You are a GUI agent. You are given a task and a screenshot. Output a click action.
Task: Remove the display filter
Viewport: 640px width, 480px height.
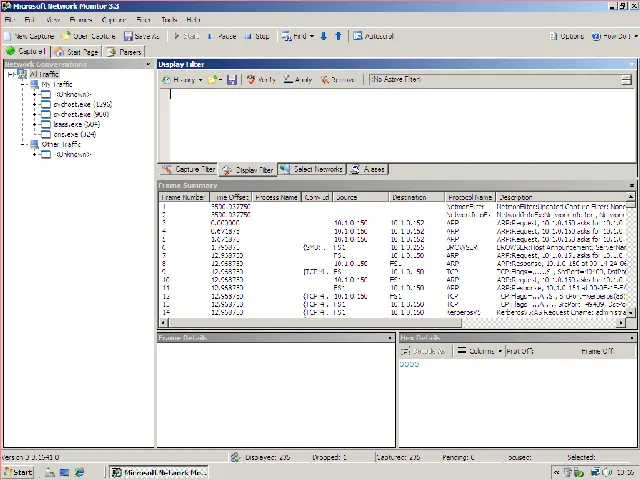337,80
